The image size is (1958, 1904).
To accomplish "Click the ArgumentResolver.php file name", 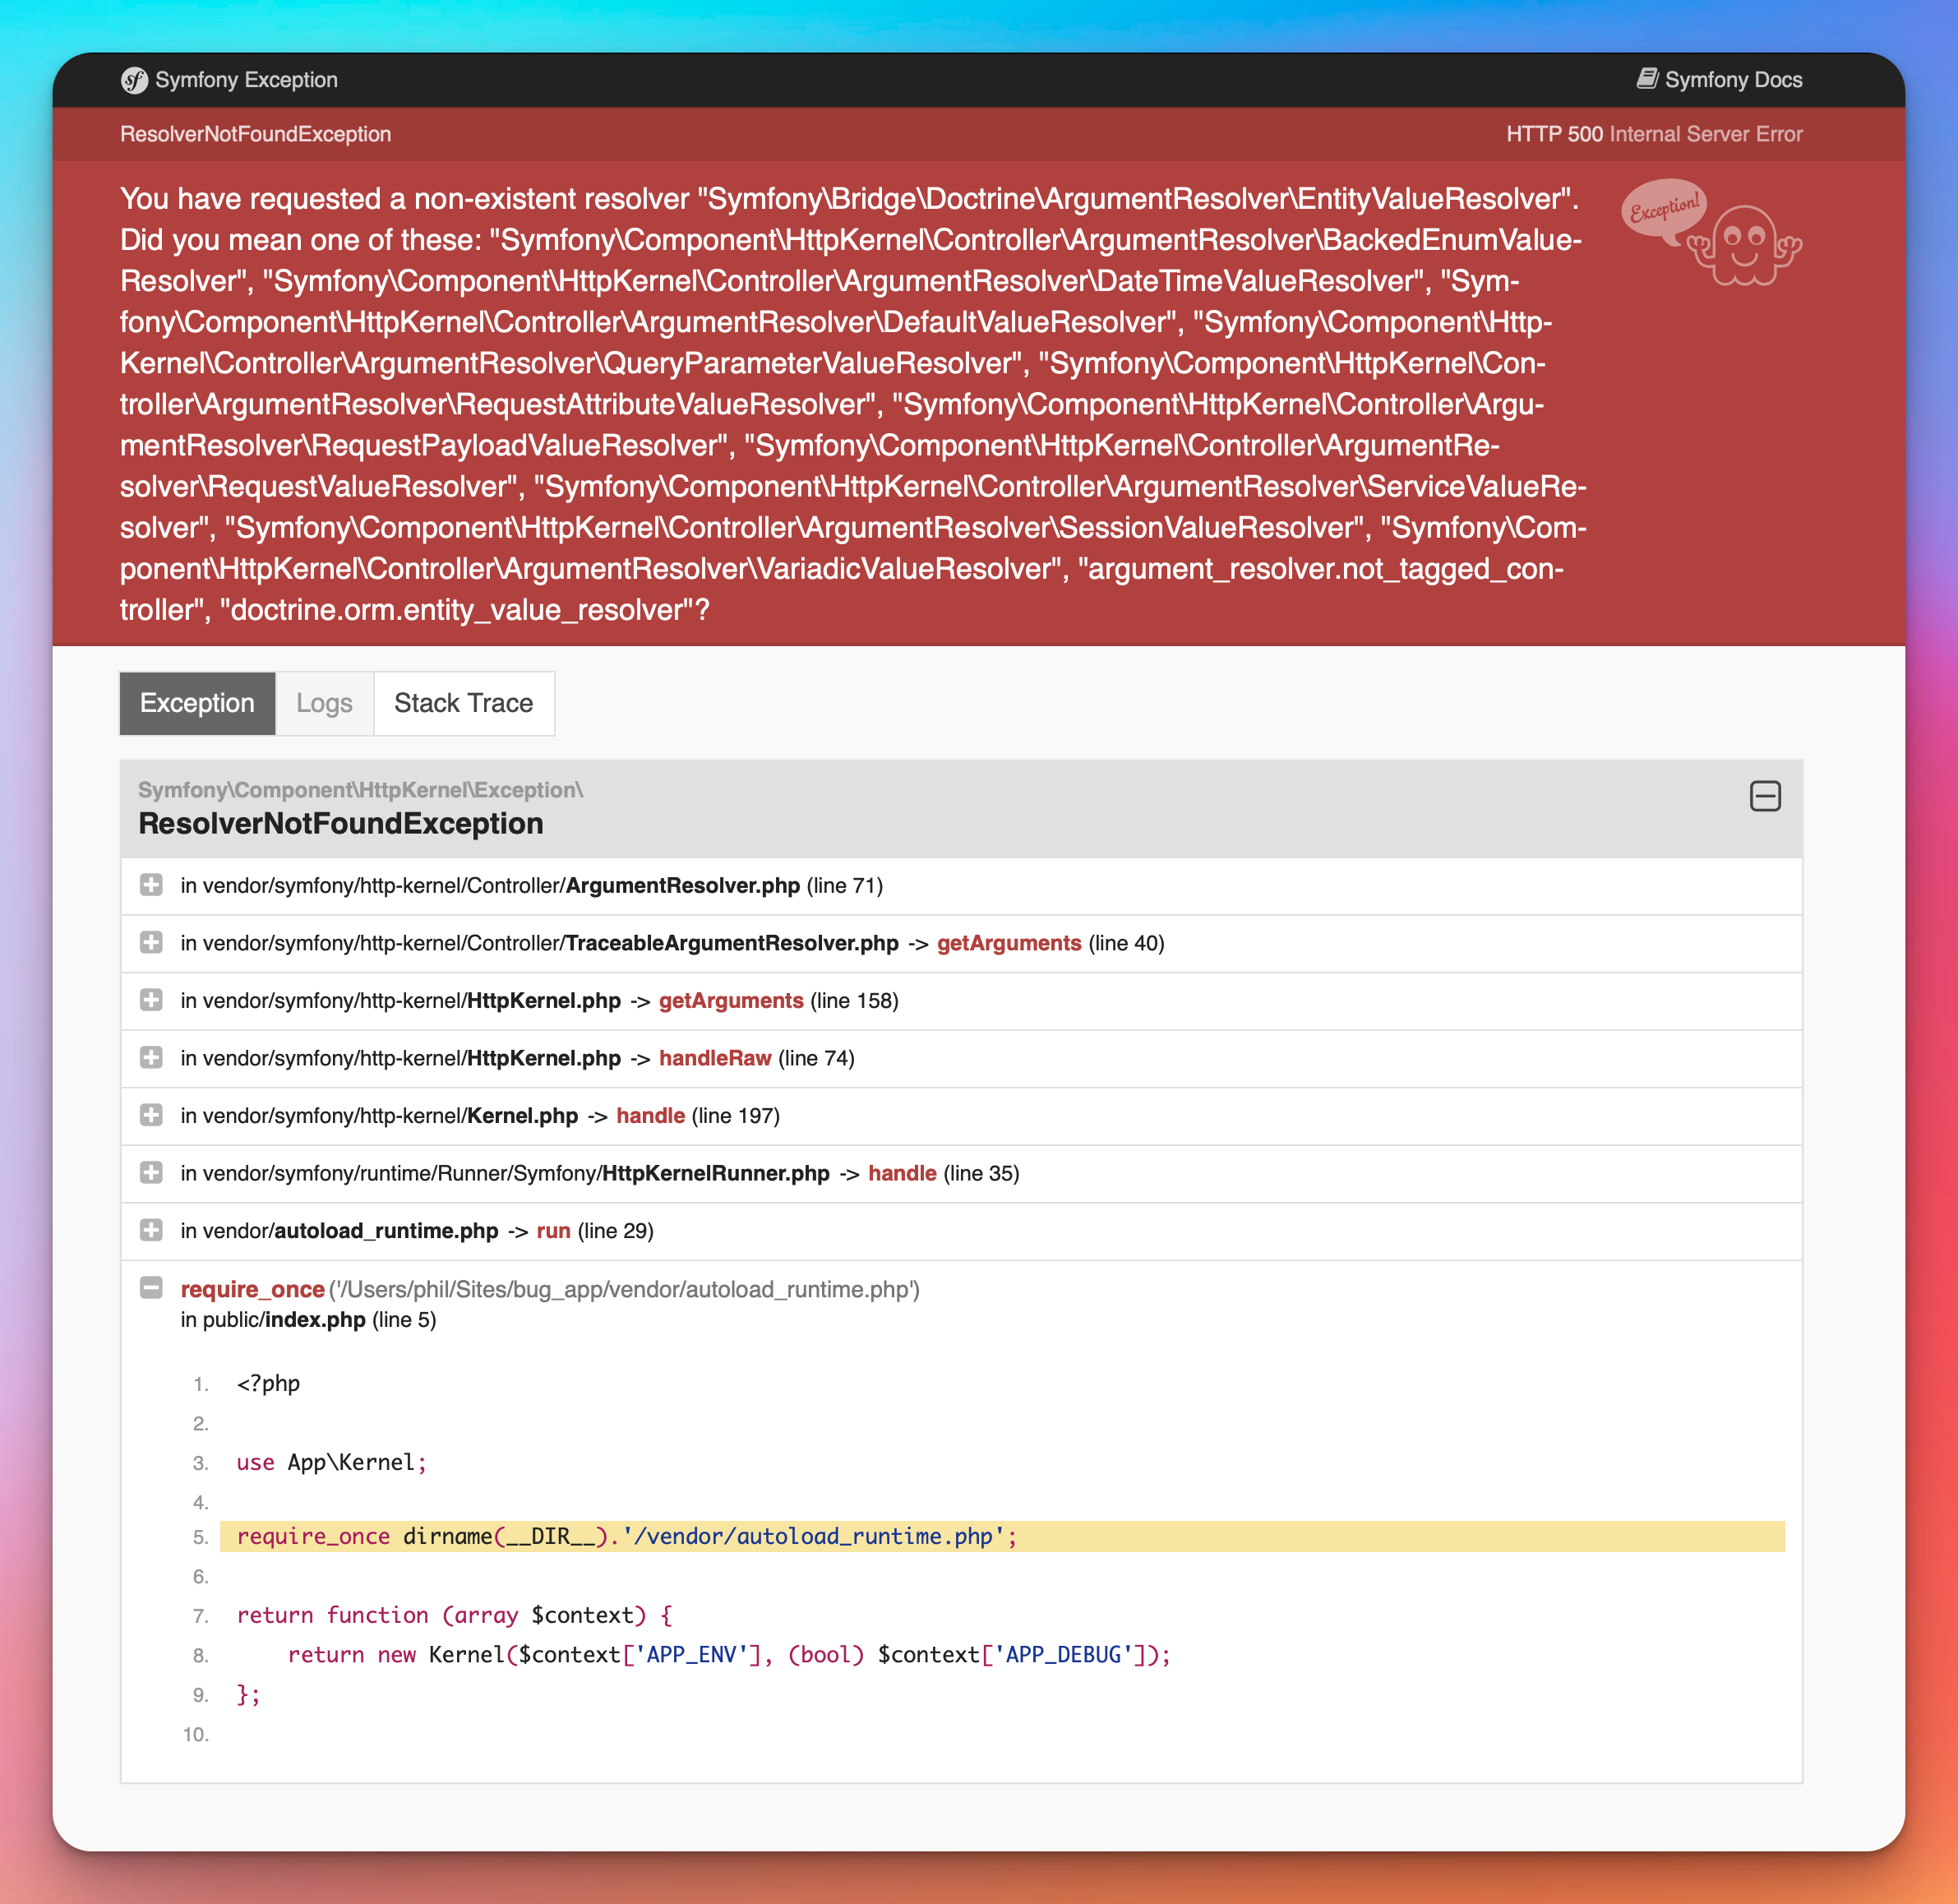I will coord(683,886).
